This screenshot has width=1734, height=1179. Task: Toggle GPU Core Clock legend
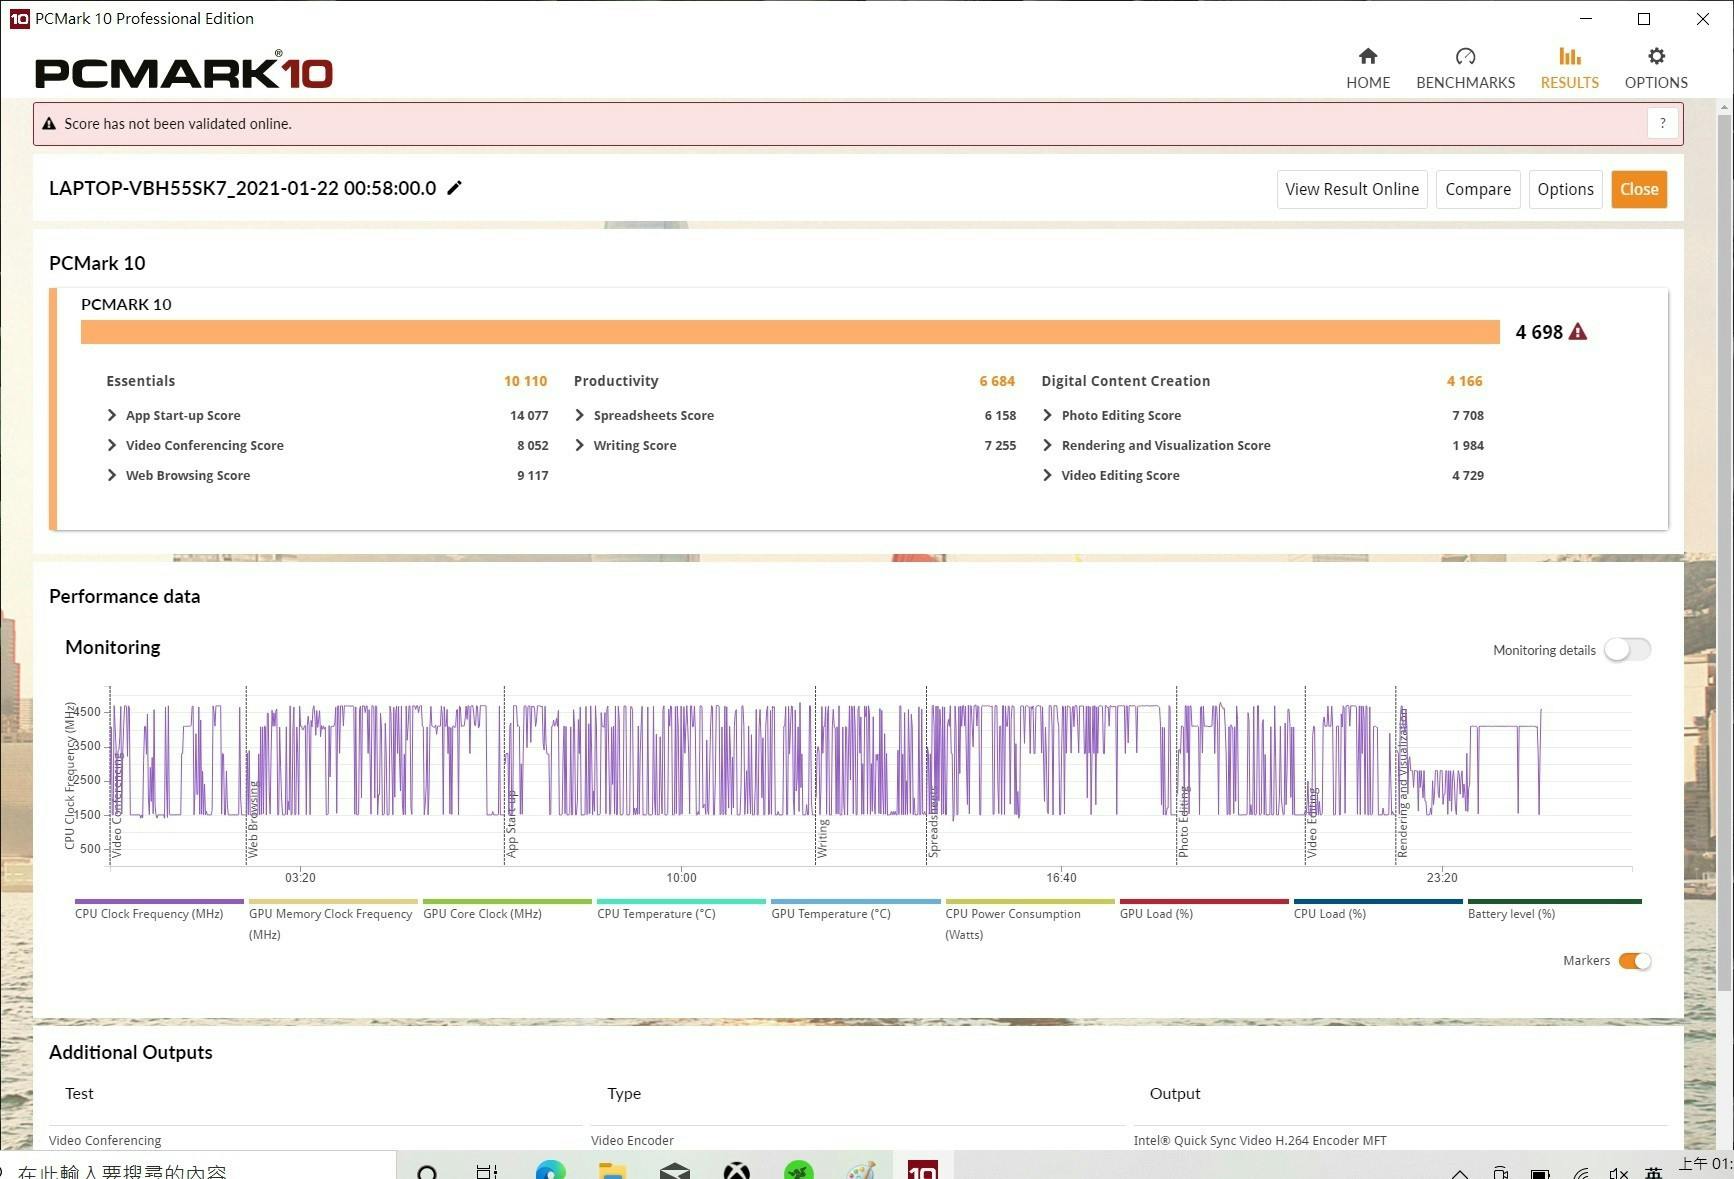507,909
